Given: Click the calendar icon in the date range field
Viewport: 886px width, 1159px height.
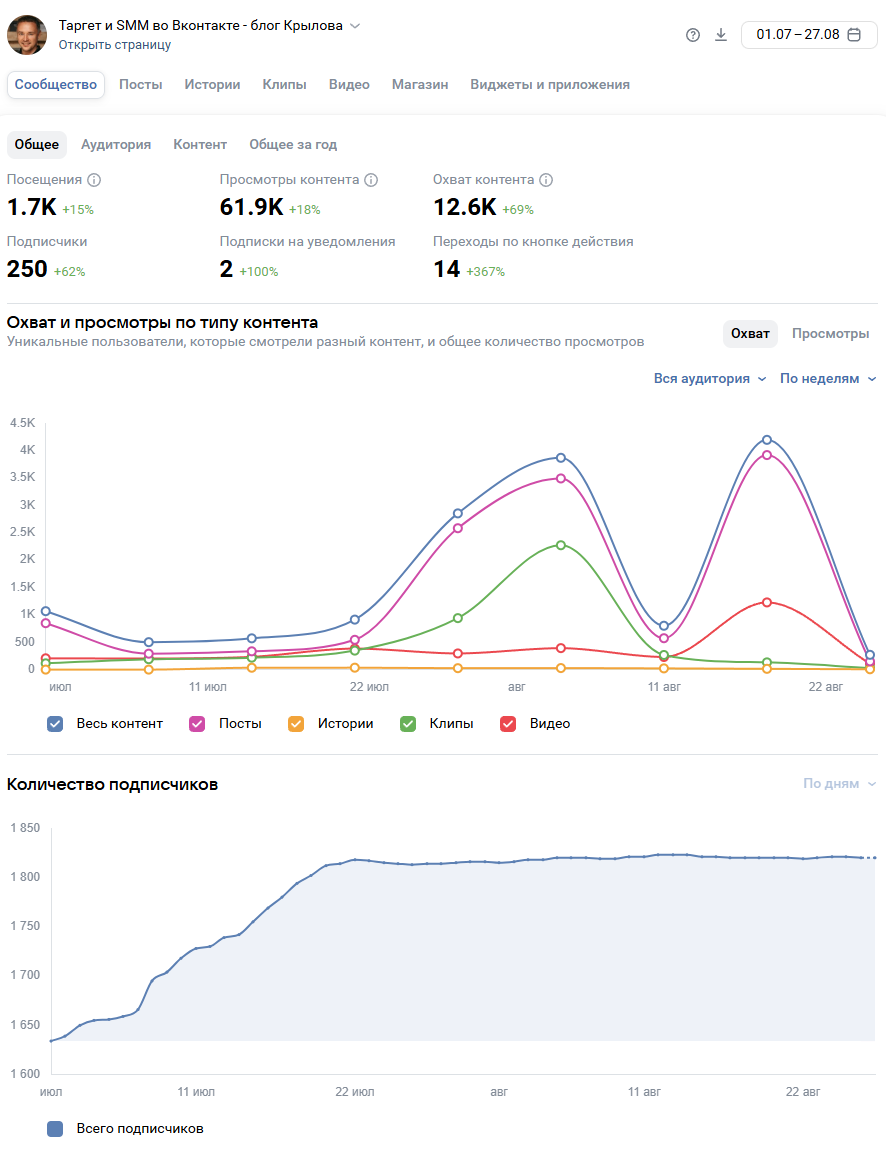Looking at the screenshot, I should 854,35.
